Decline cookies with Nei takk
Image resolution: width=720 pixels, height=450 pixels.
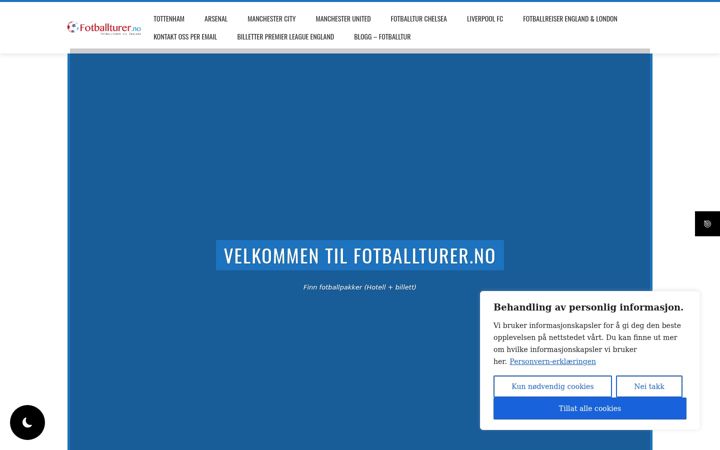coord(649,386)
